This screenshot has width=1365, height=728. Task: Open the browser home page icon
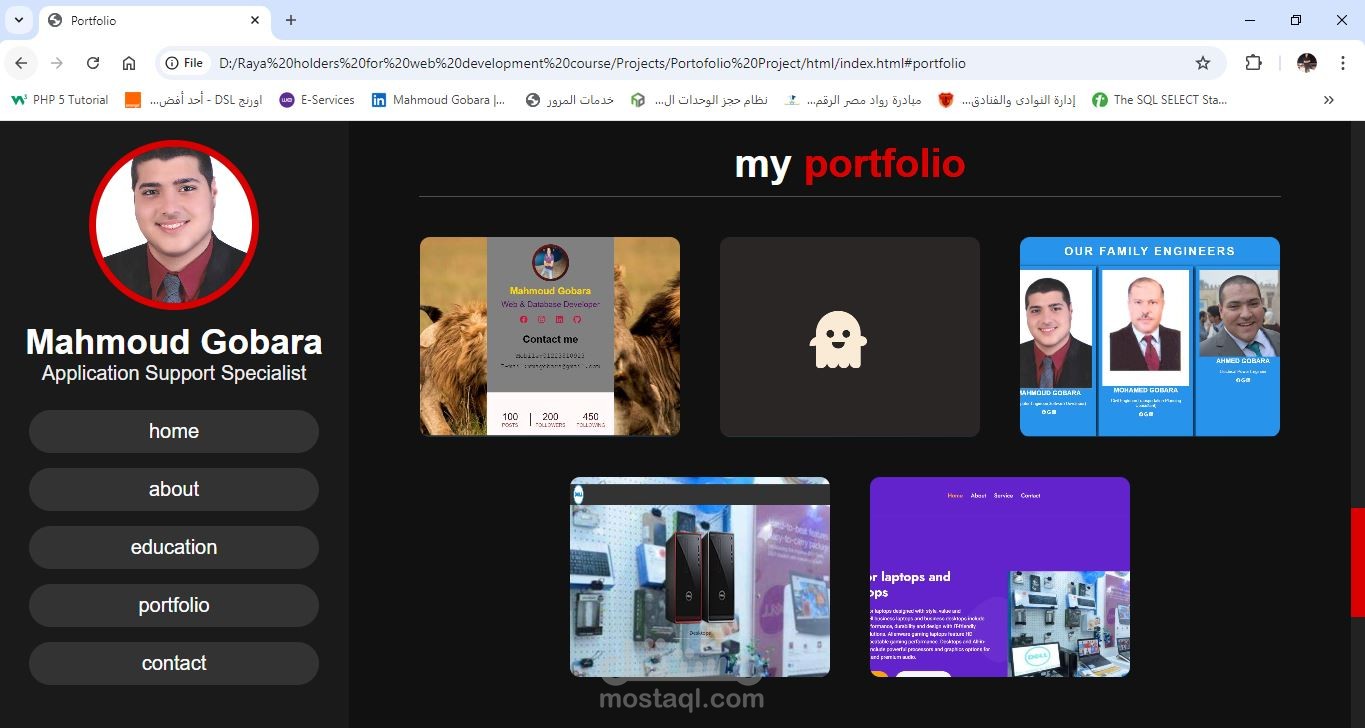coord(129,63)
